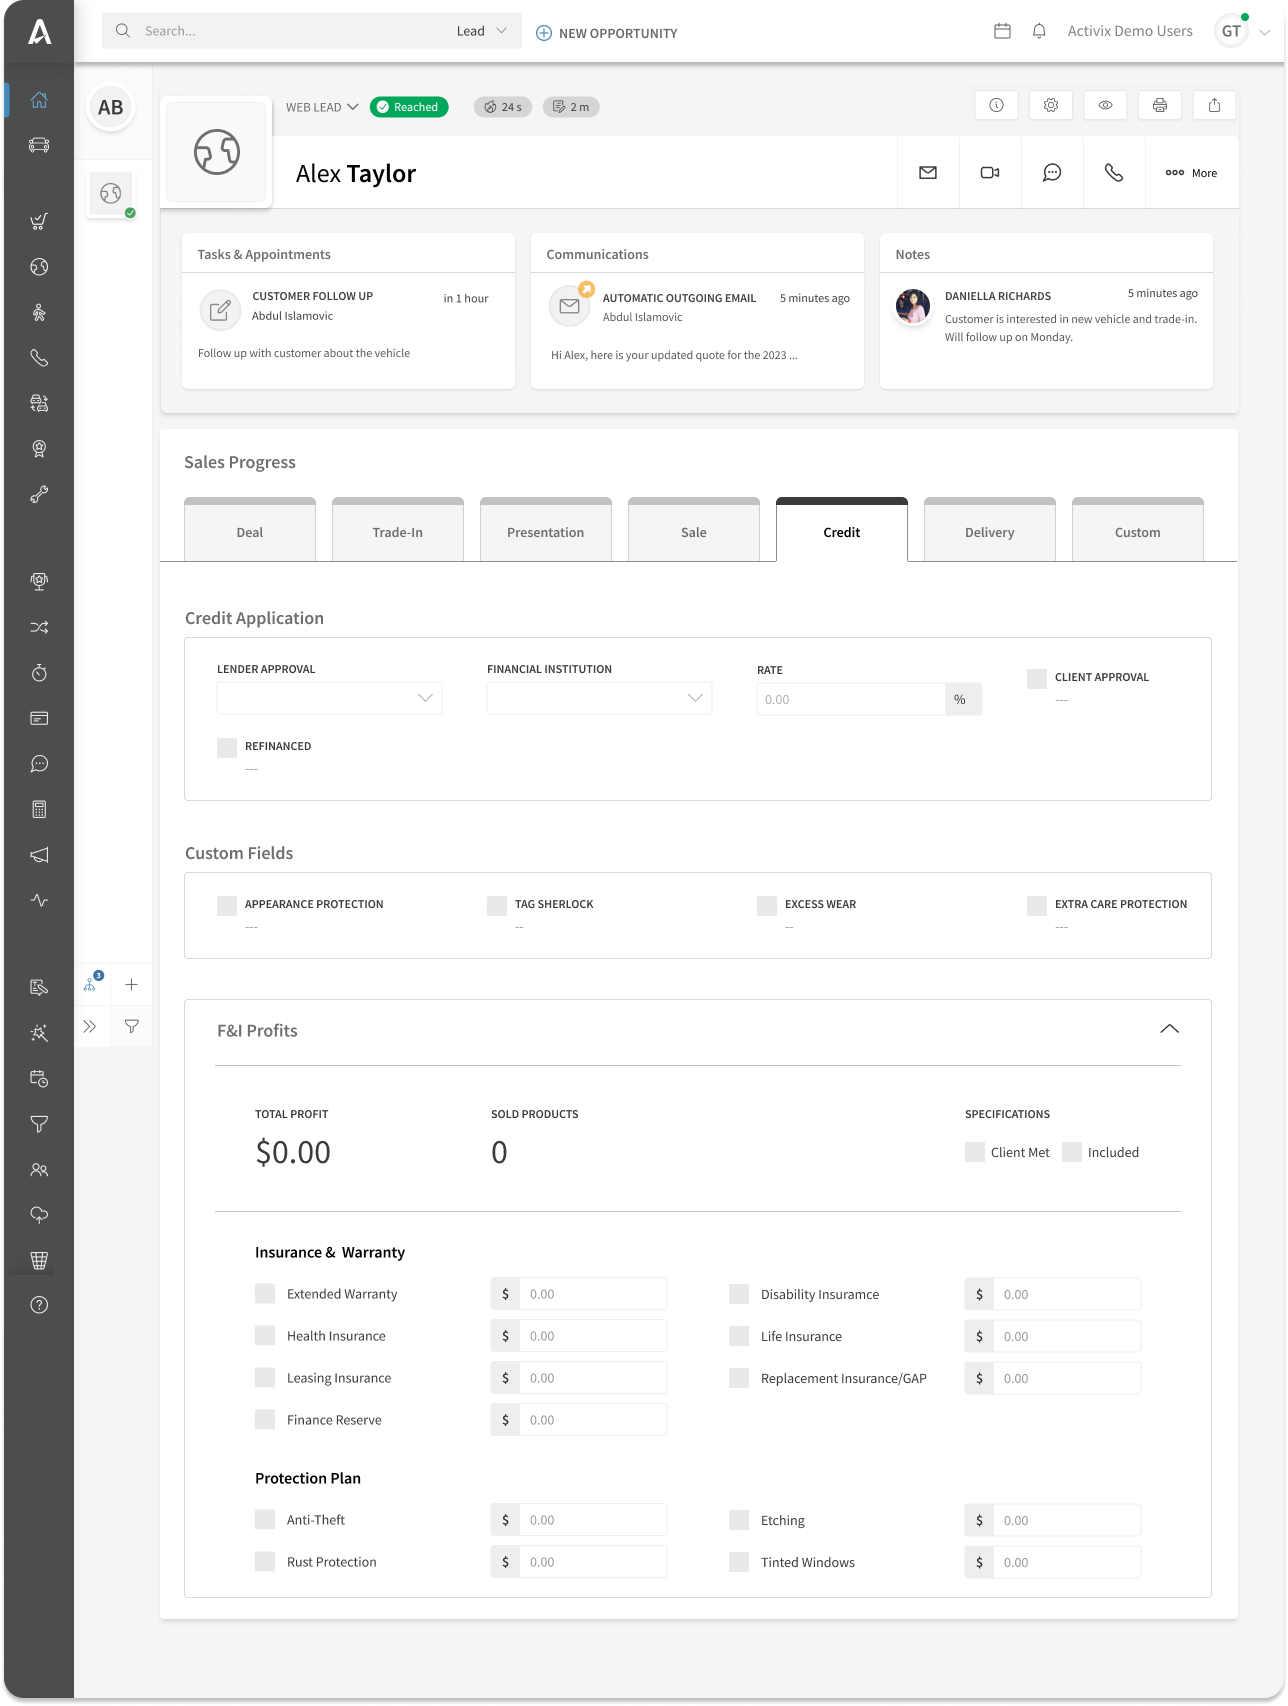Check the Extended Warranty checkbox

pyautogui.click(x=265, y=1294)
